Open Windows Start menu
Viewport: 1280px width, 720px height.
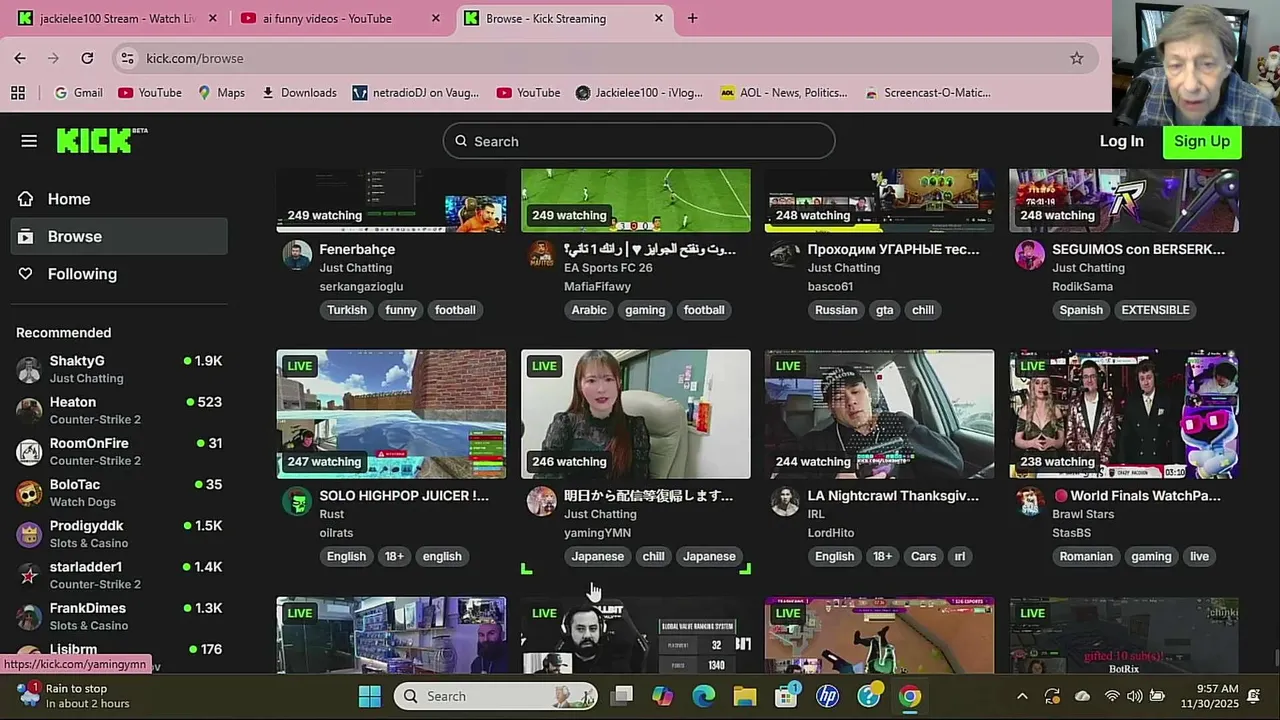(x=369, y=696)
